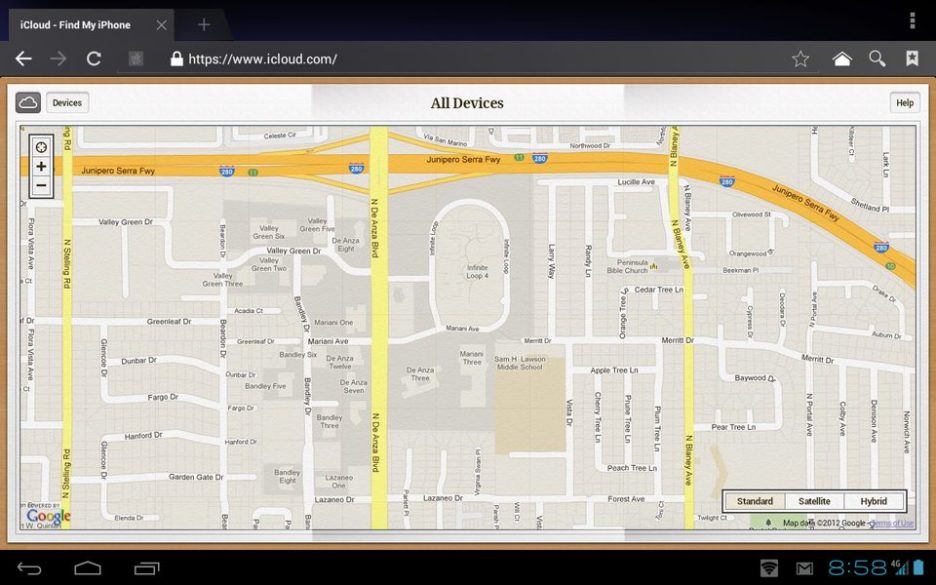
Task: Open the Terms of Use link
Action: pyautogui.click(x=892, y=523)
